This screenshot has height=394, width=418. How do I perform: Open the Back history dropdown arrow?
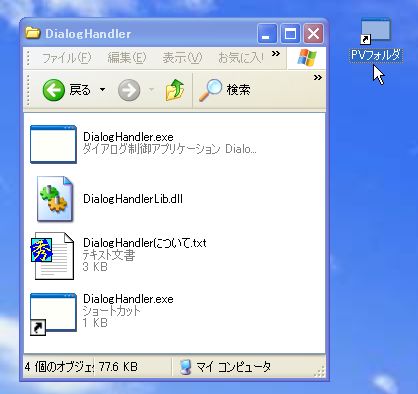pyautogui.click(x=102, y=89)
